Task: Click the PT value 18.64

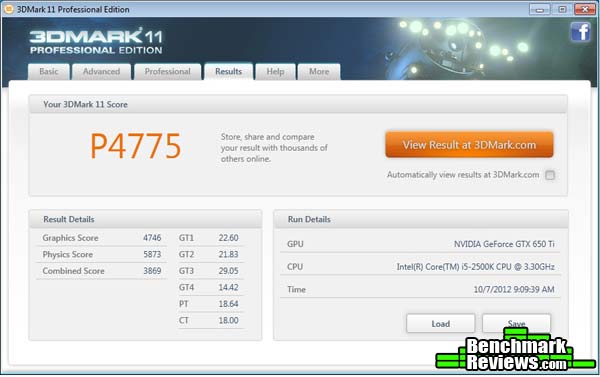Action: [228, 304]
